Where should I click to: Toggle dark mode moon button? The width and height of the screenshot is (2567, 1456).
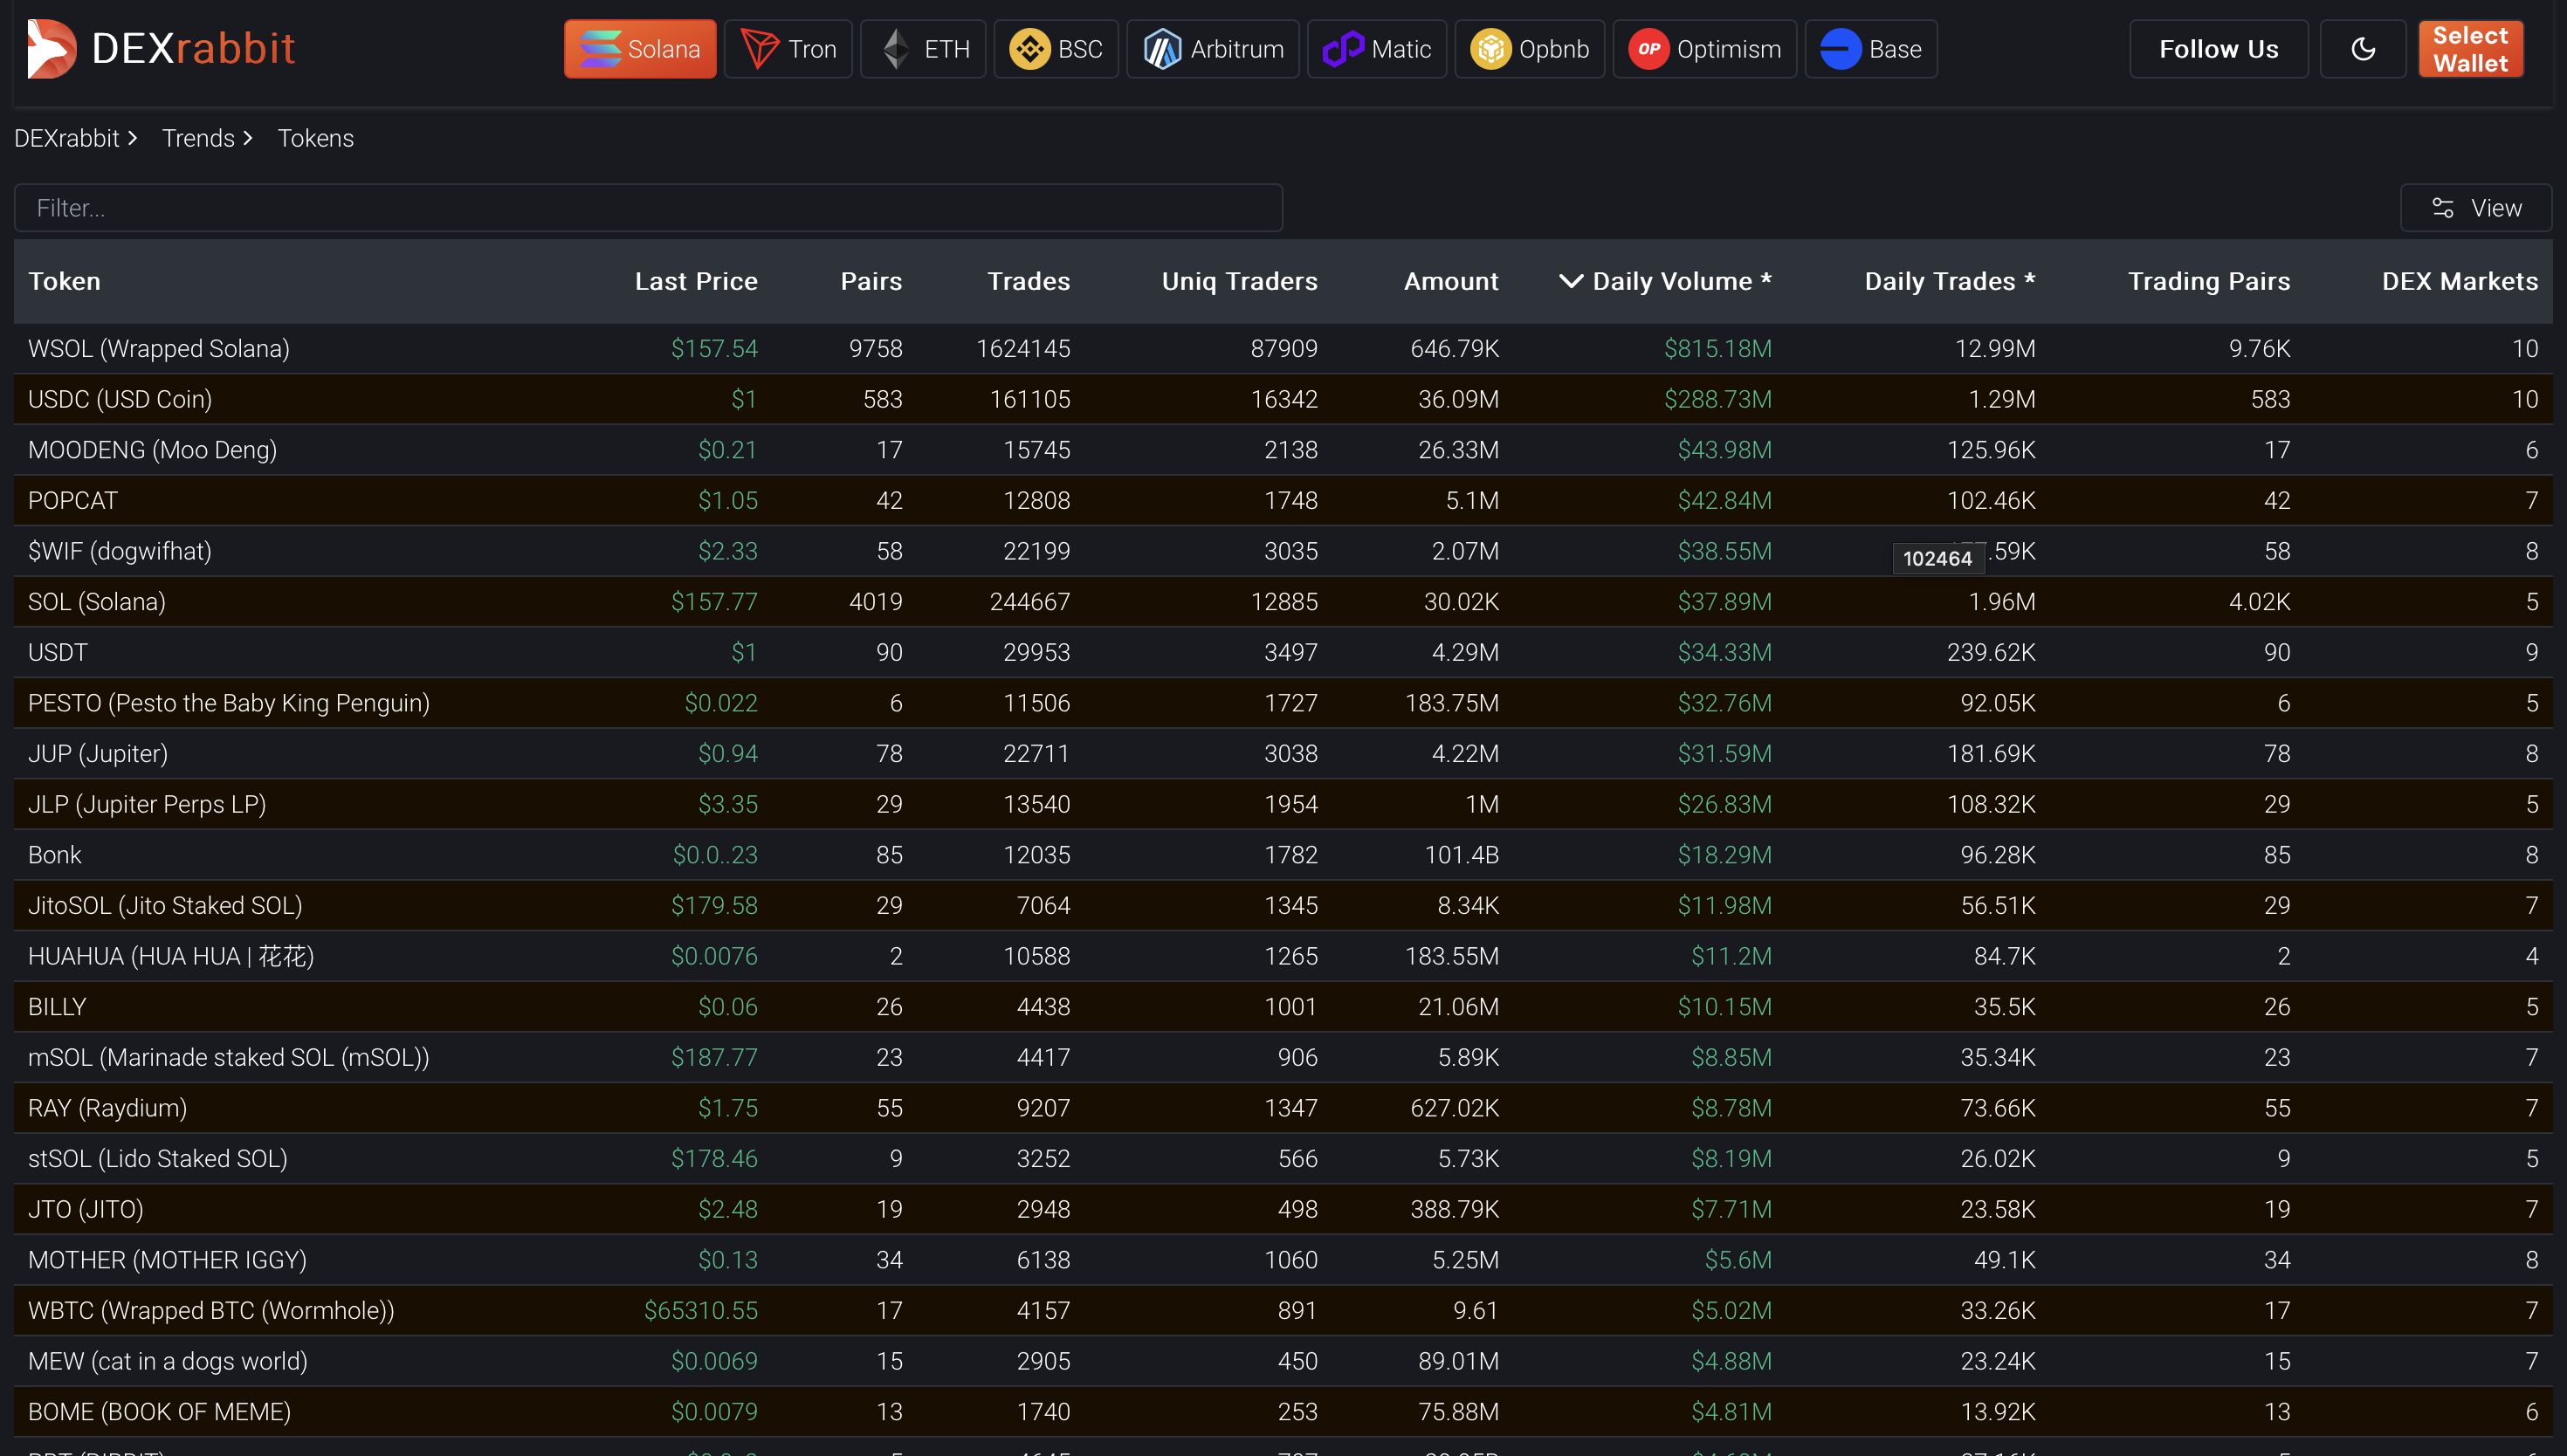(x=2362, y=49)
